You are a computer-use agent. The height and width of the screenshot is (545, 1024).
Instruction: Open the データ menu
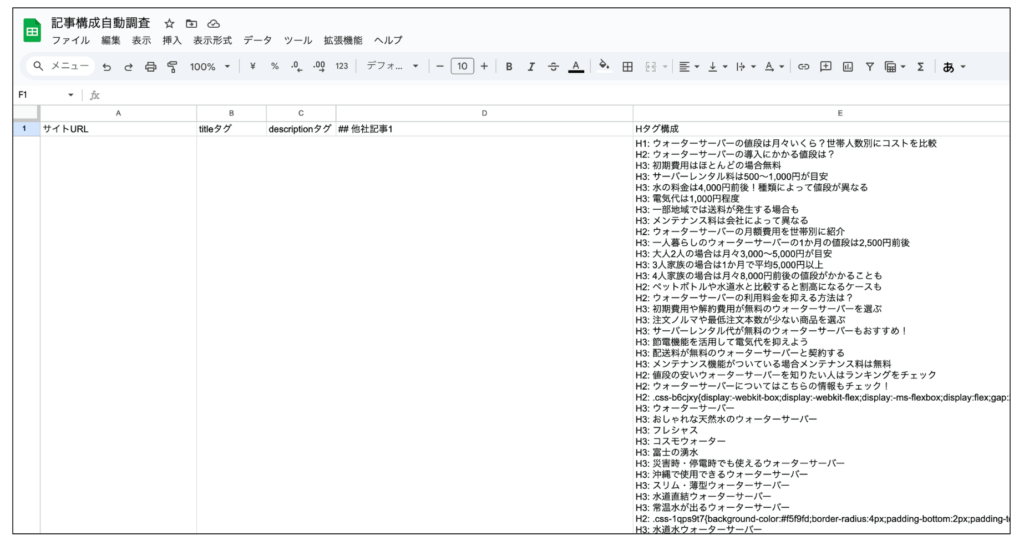coord(257,40)
